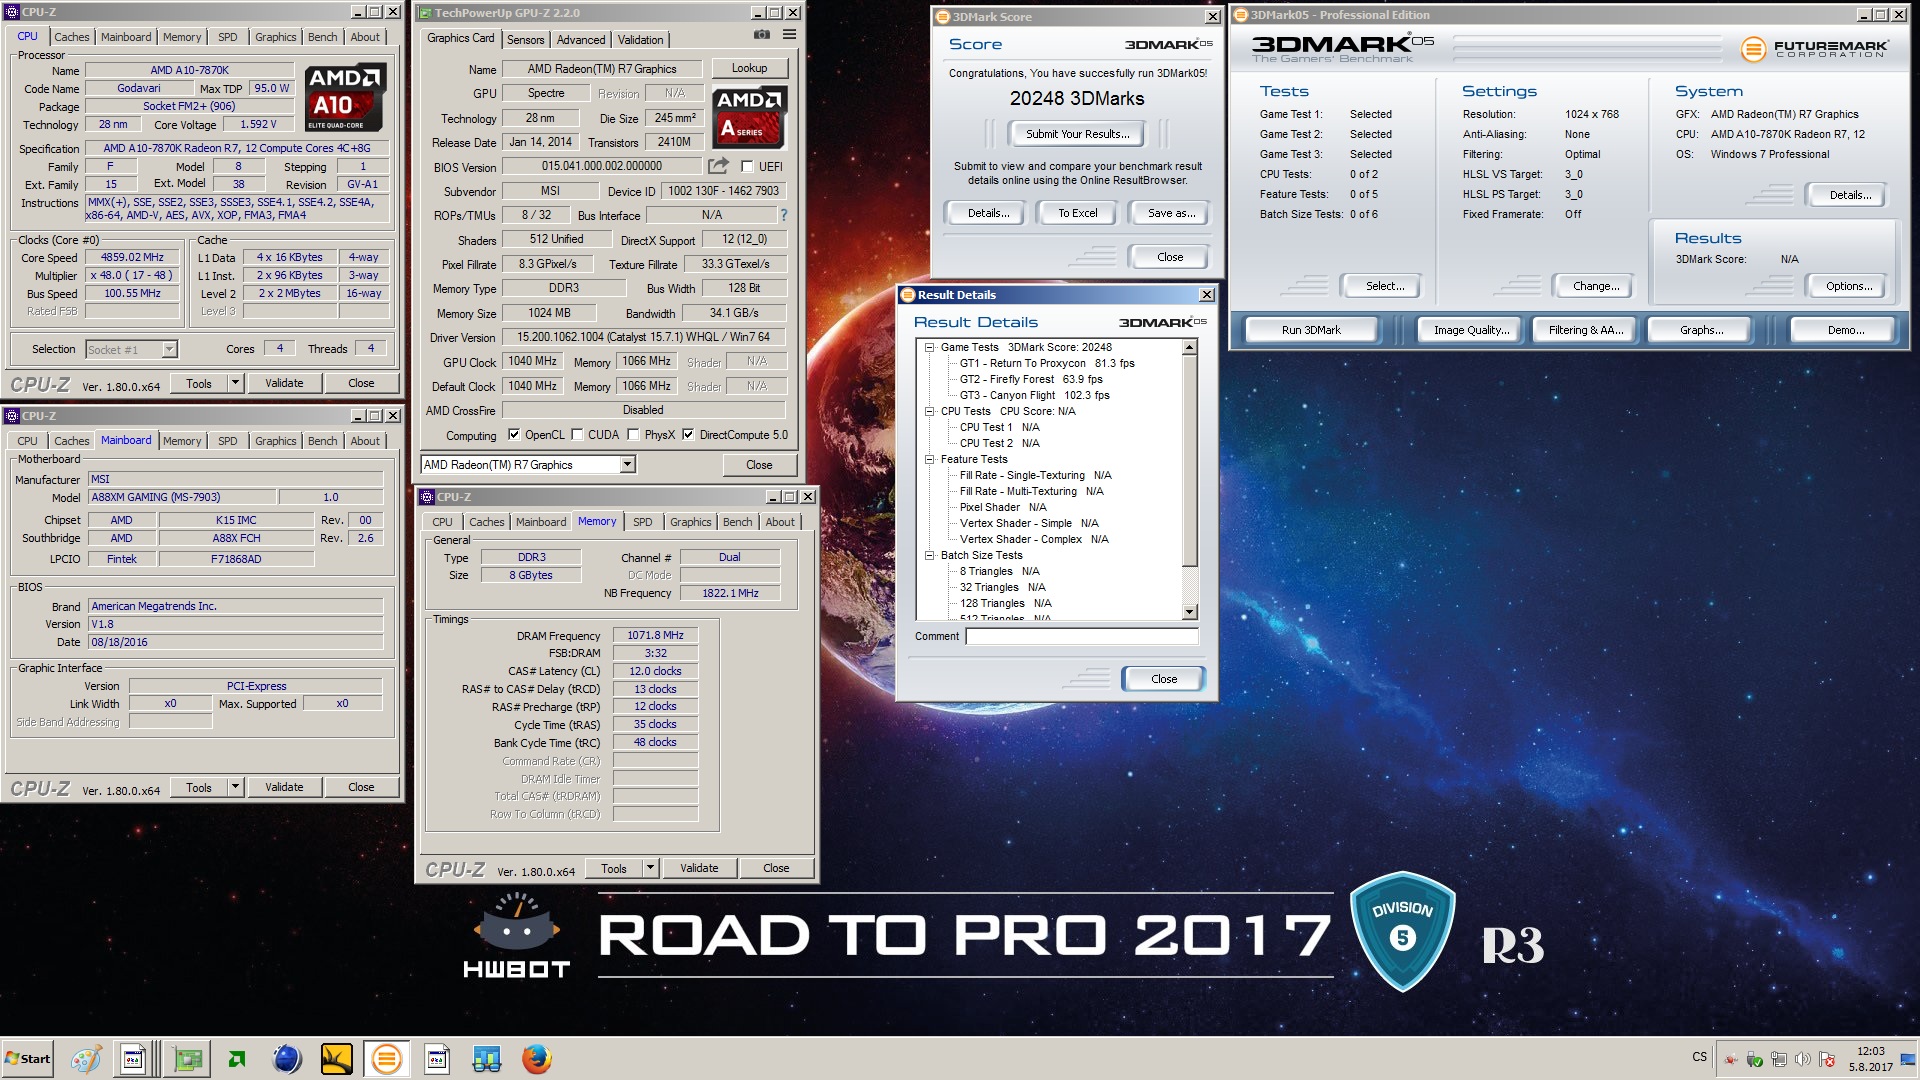Launch Firefox from the taskbar
The image size is (1920, 1080).
coord(537,1059)
